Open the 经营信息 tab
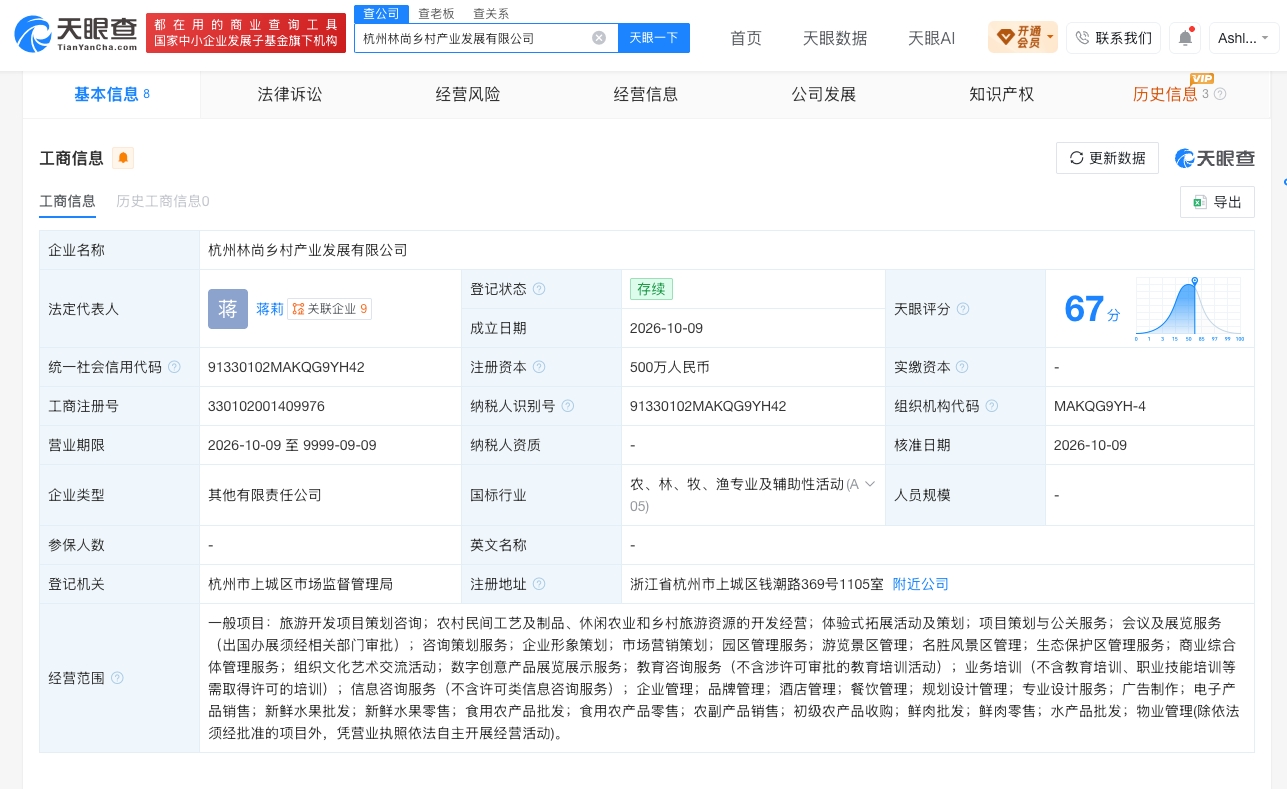The height and width of the screenshot is (789, 1287). coord(646,94)
